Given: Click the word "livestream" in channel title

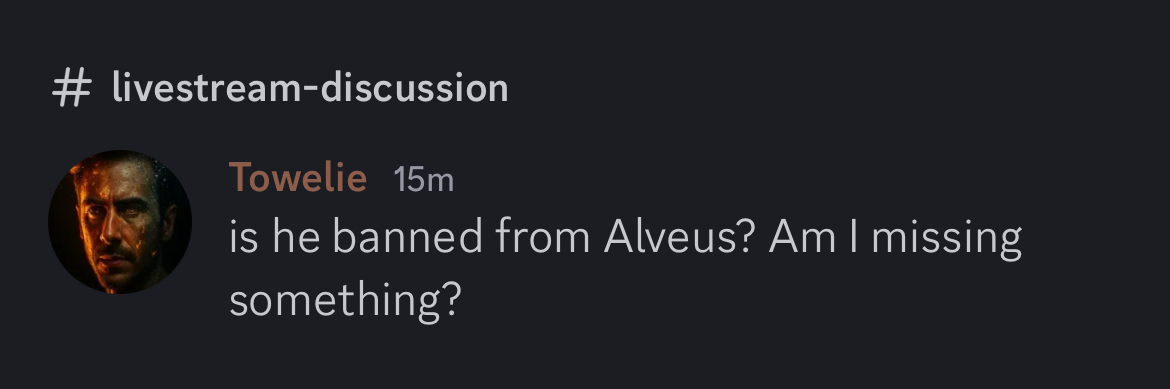Looking at the screenshot, I should [207, 88].
